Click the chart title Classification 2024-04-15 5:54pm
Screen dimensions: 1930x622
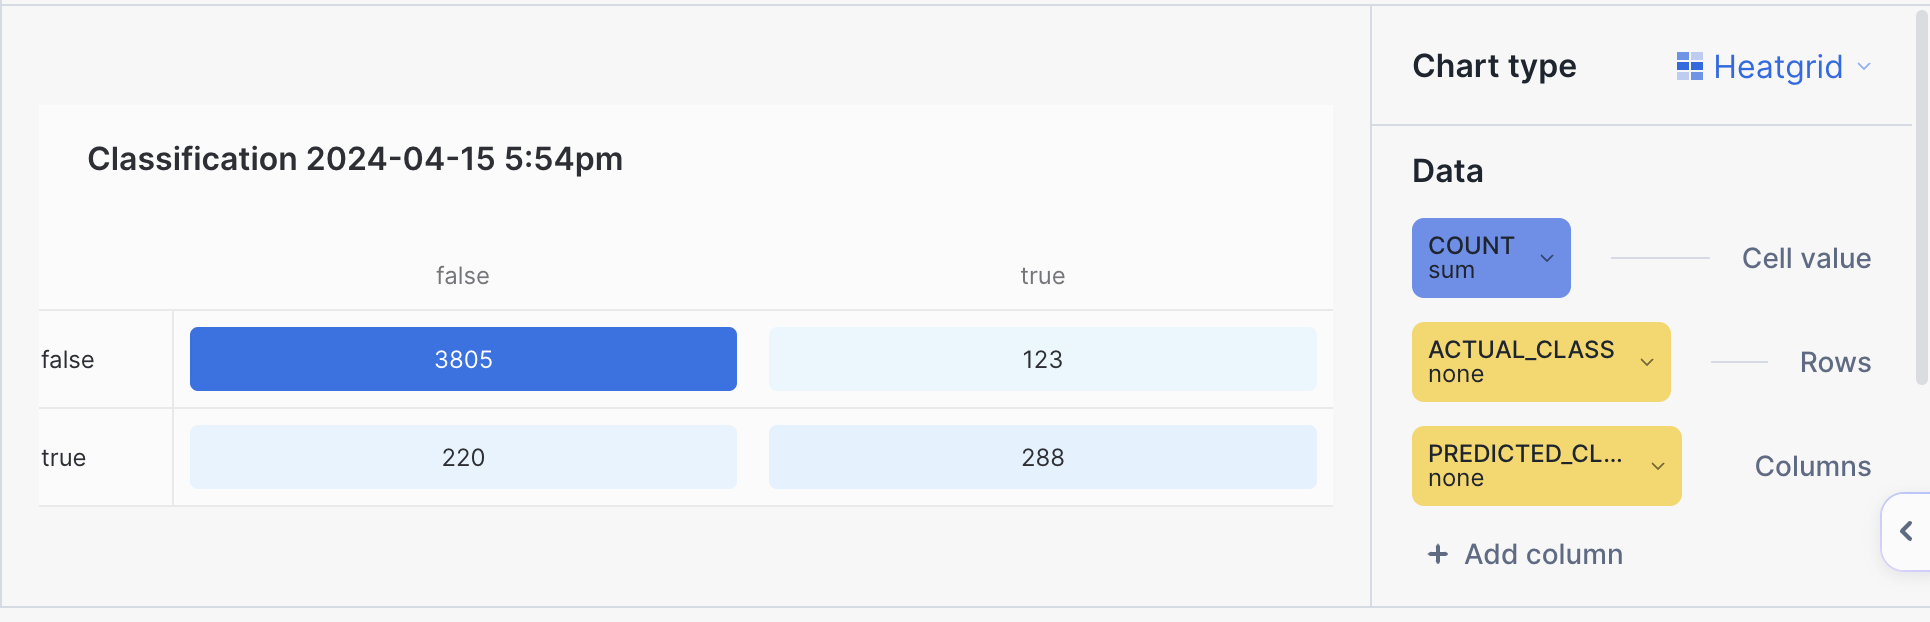point(355,159)
